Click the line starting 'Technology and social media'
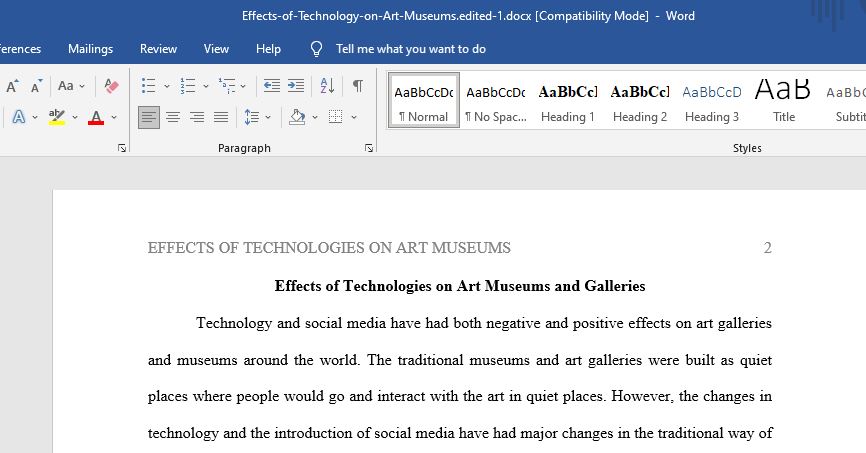This screenshot has height=453, width=866. pyautogui.click(x=484, y=323)
